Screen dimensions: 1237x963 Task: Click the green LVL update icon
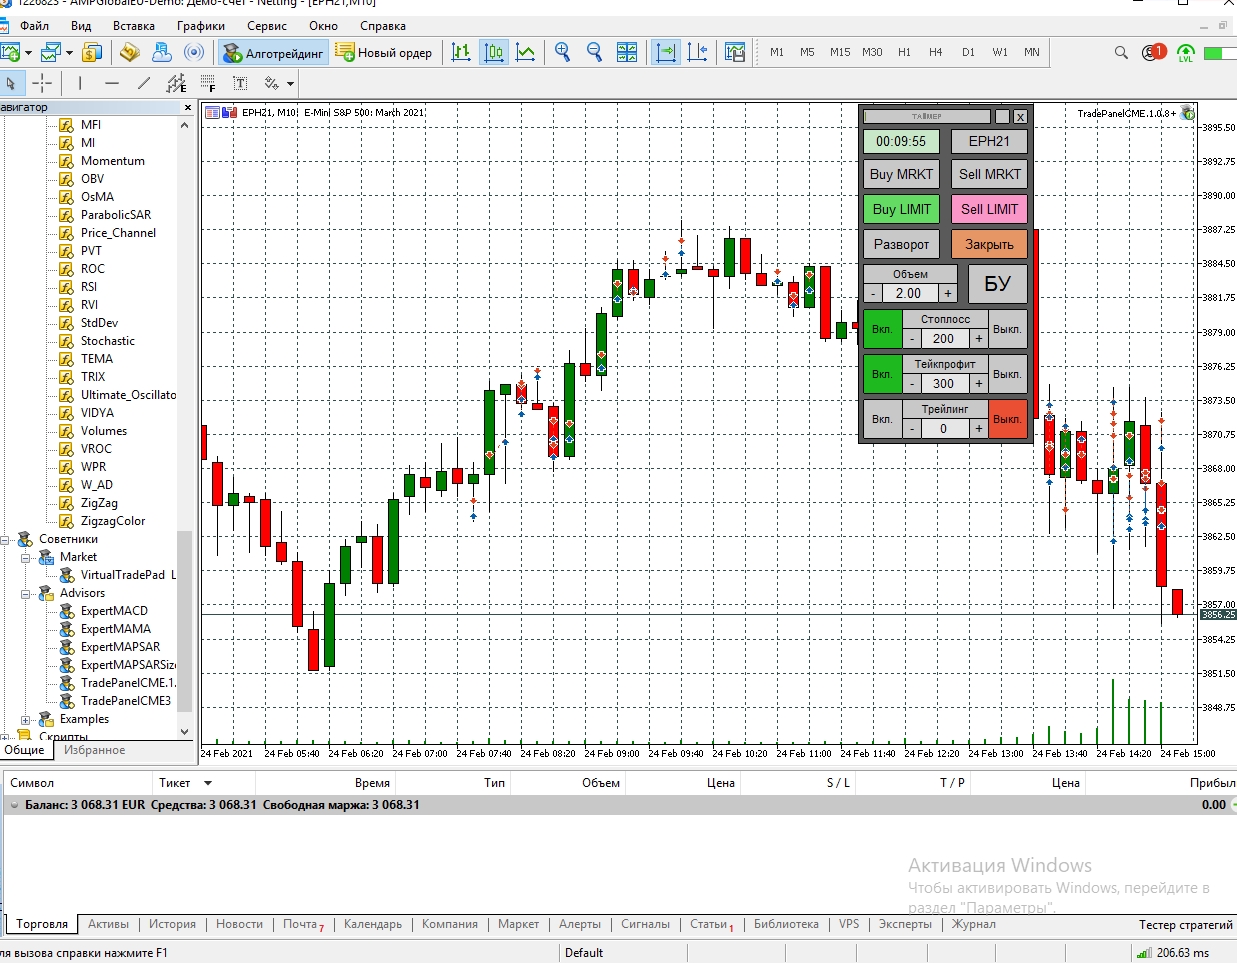tap(1186, 53)
